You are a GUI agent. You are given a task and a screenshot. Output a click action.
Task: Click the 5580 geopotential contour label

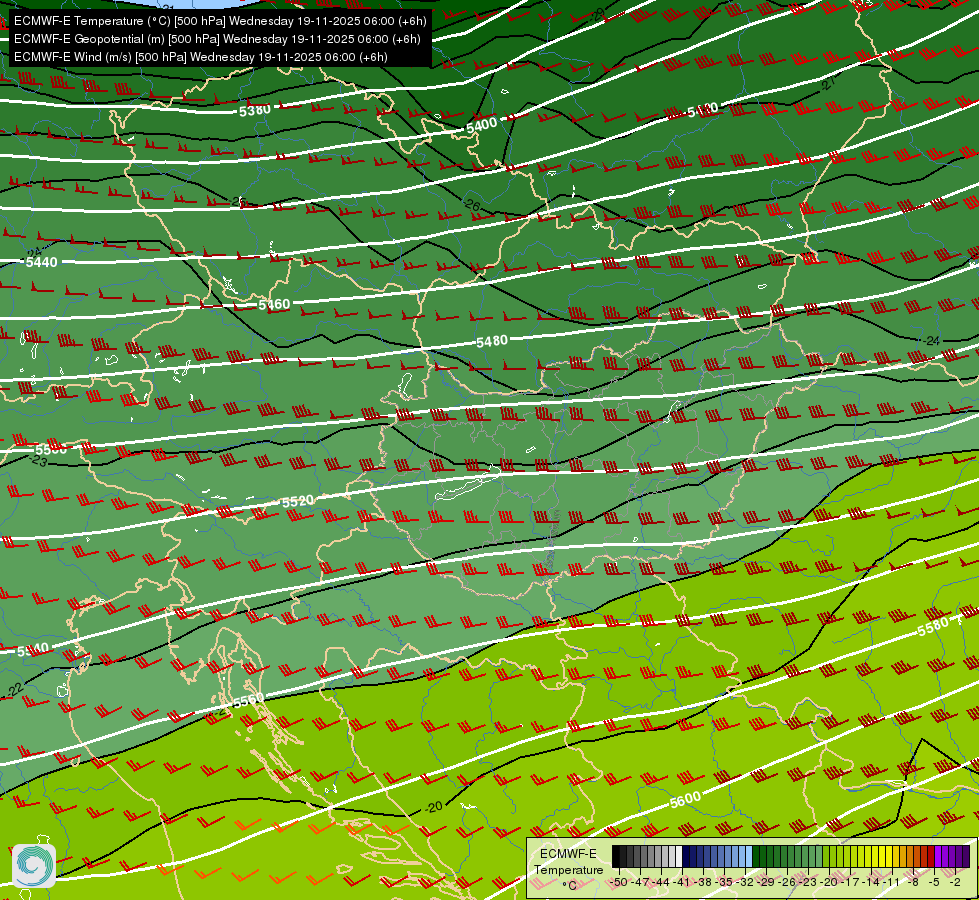coord(933,628)
